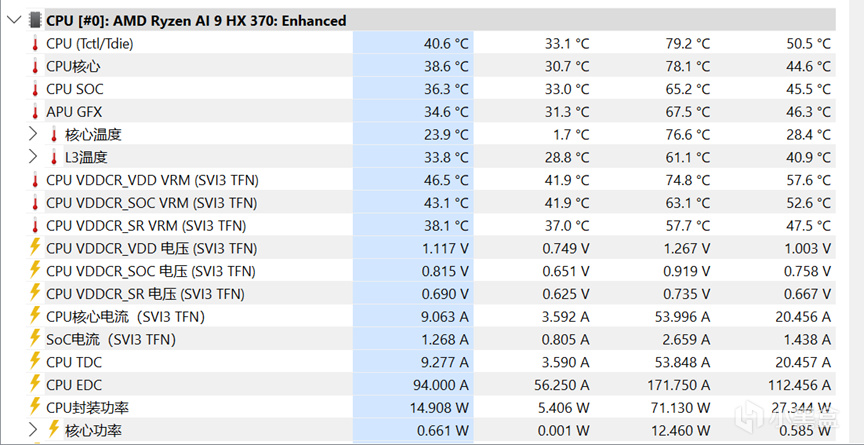Click thermometer icon beside CPU核心

coord(35,67)
